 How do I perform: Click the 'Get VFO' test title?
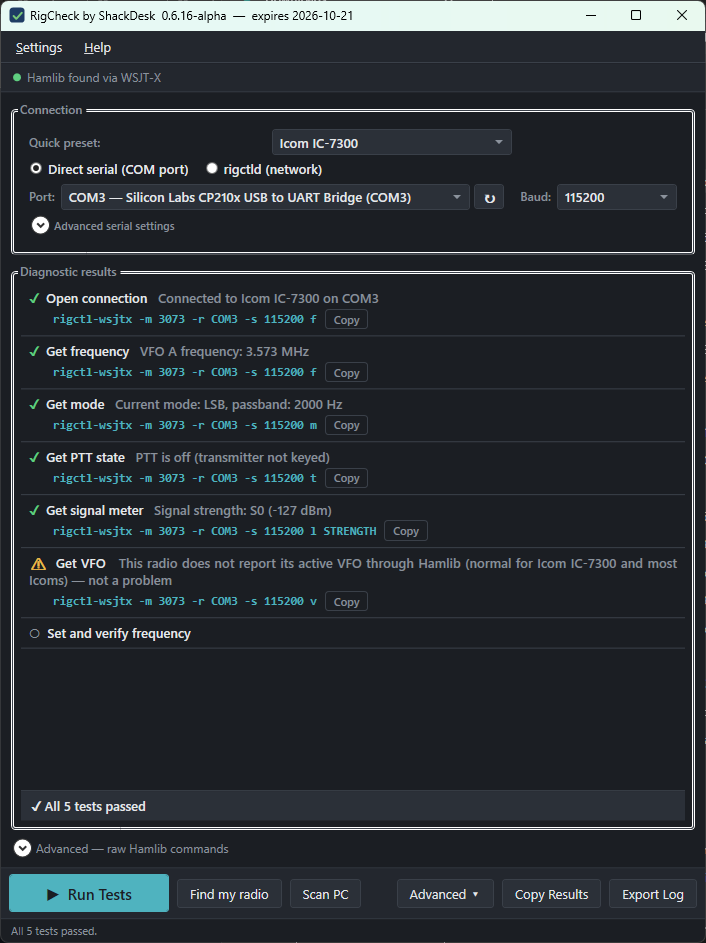pos(81,564)
